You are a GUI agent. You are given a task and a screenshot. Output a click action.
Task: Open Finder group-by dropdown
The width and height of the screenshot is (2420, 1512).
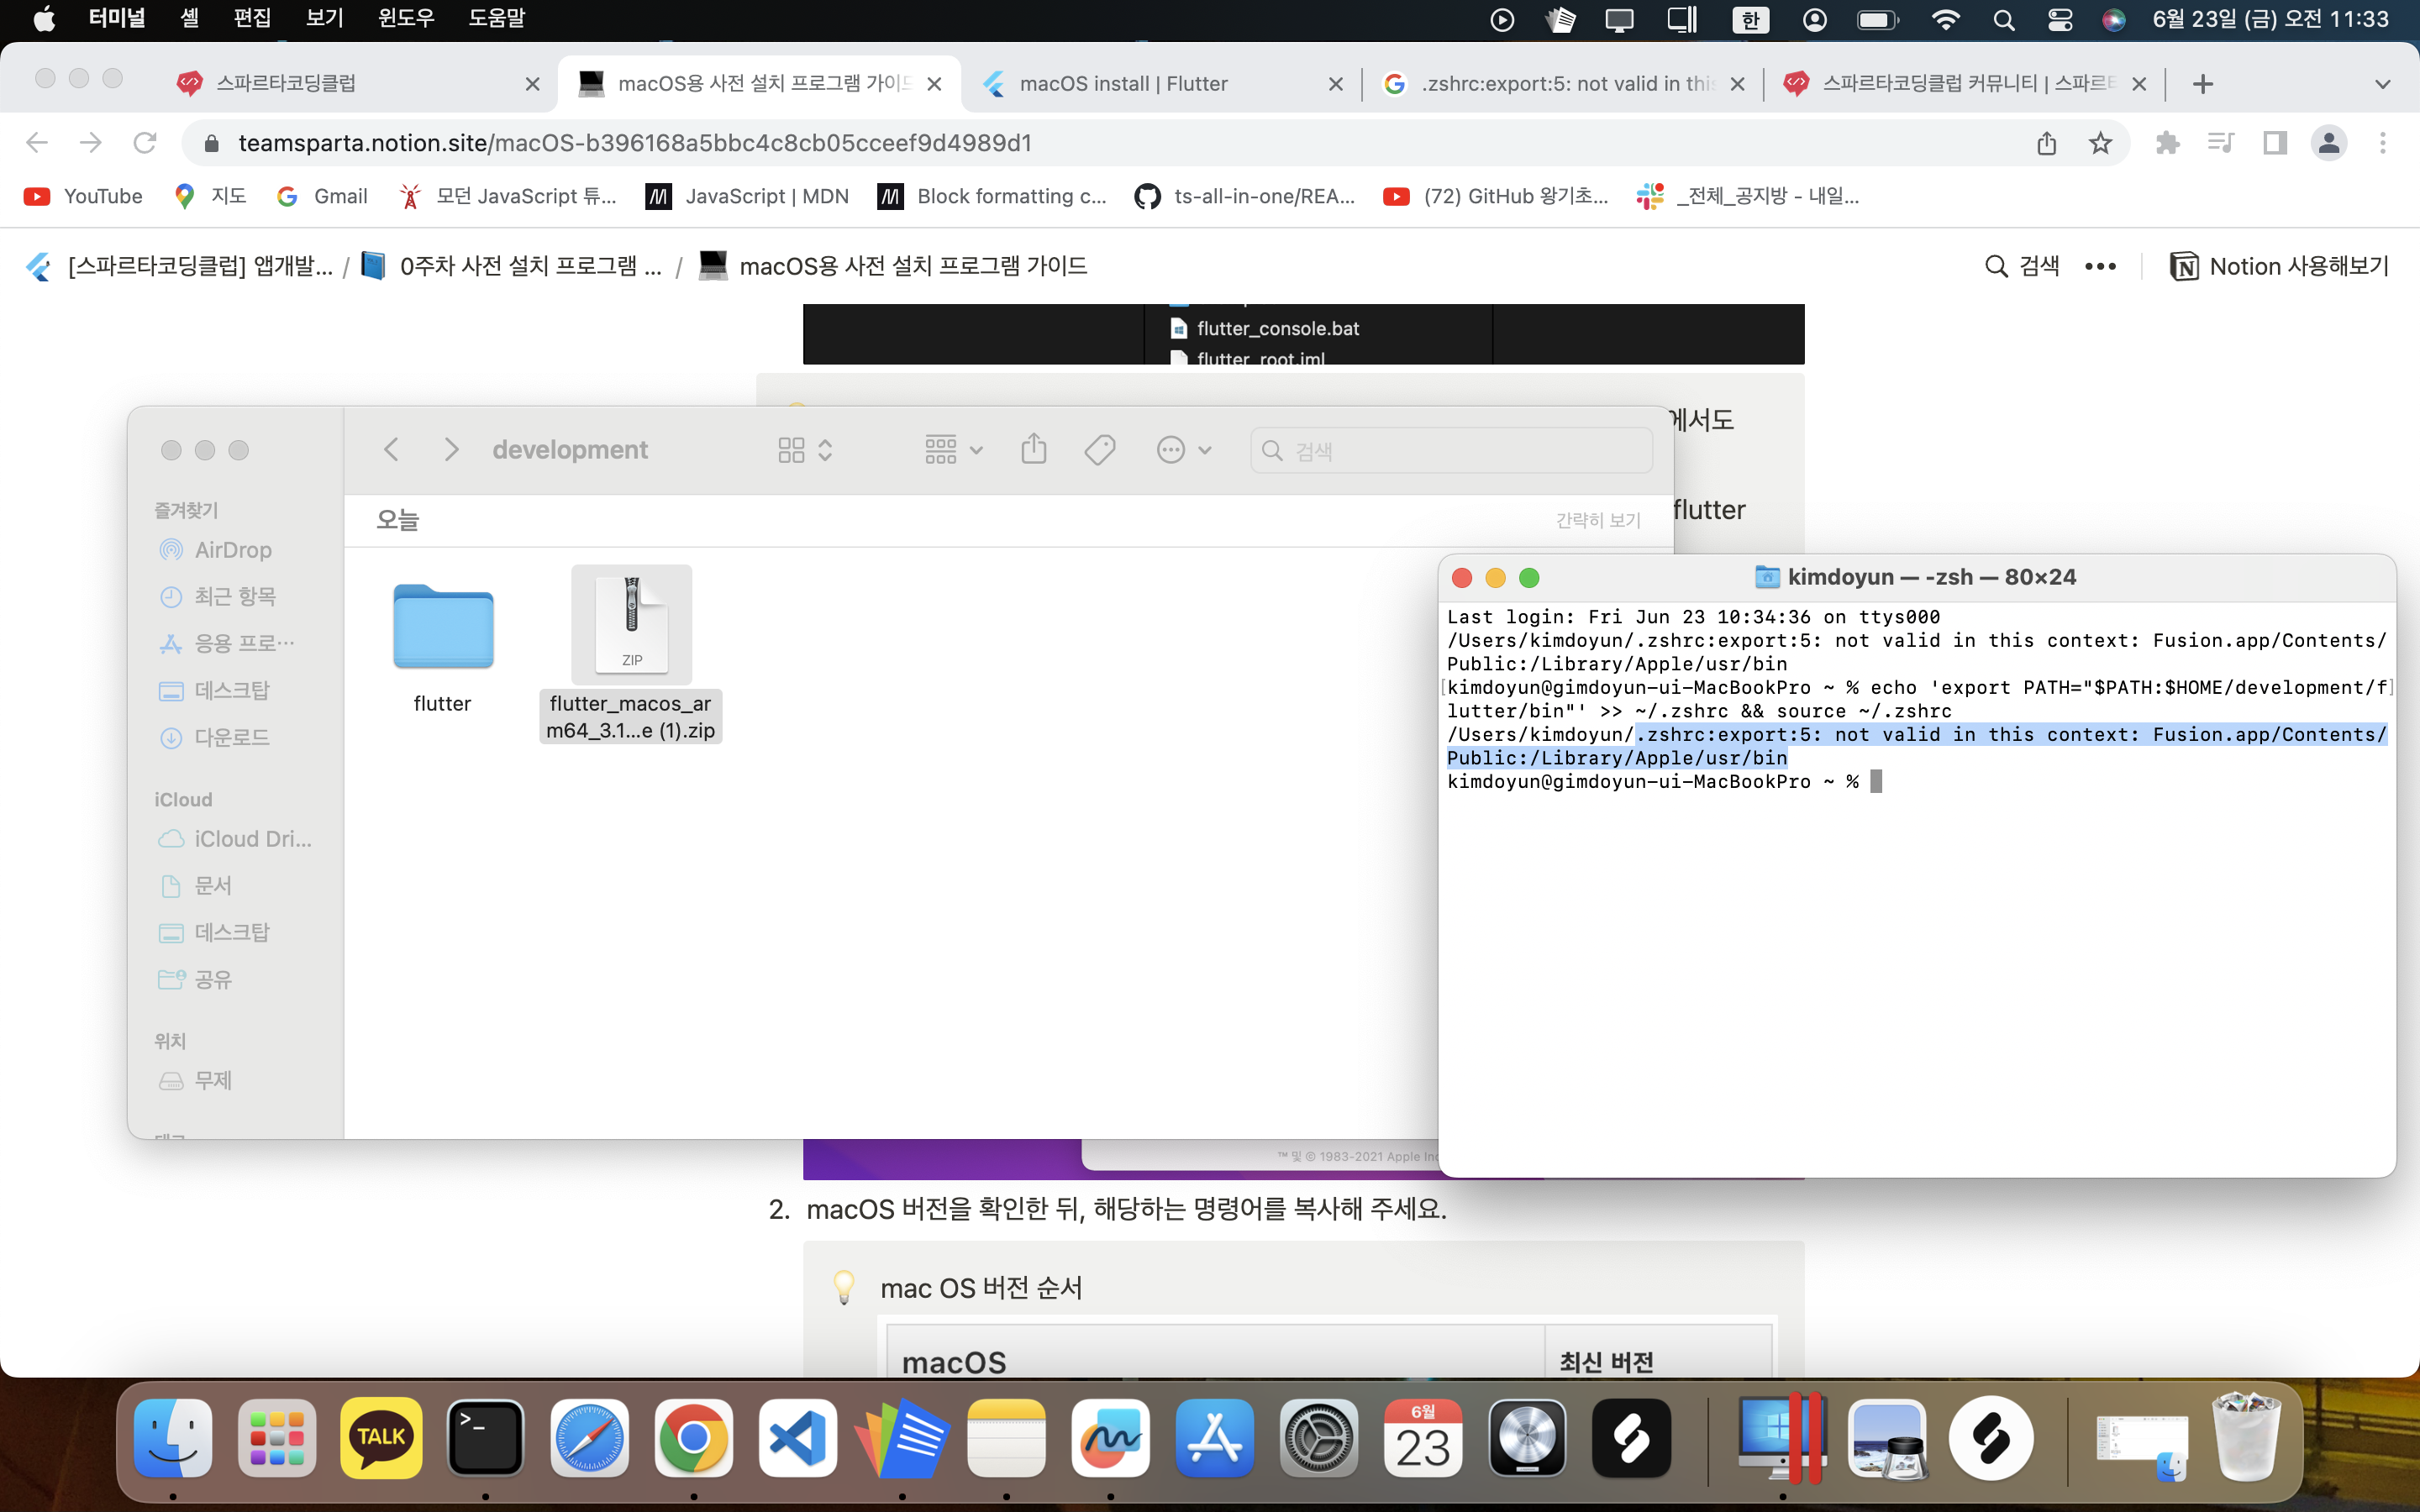tap(953, 450)
